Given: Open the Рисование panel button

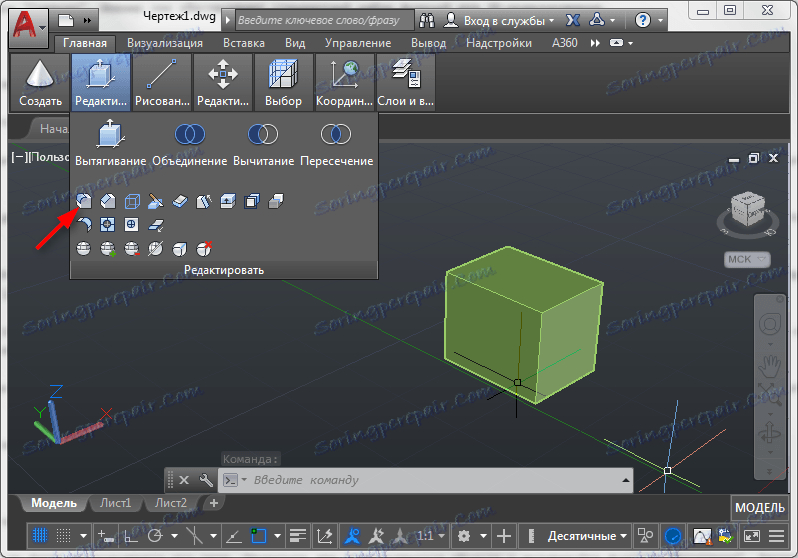Looking at the screenshot, I should point(162,82).
